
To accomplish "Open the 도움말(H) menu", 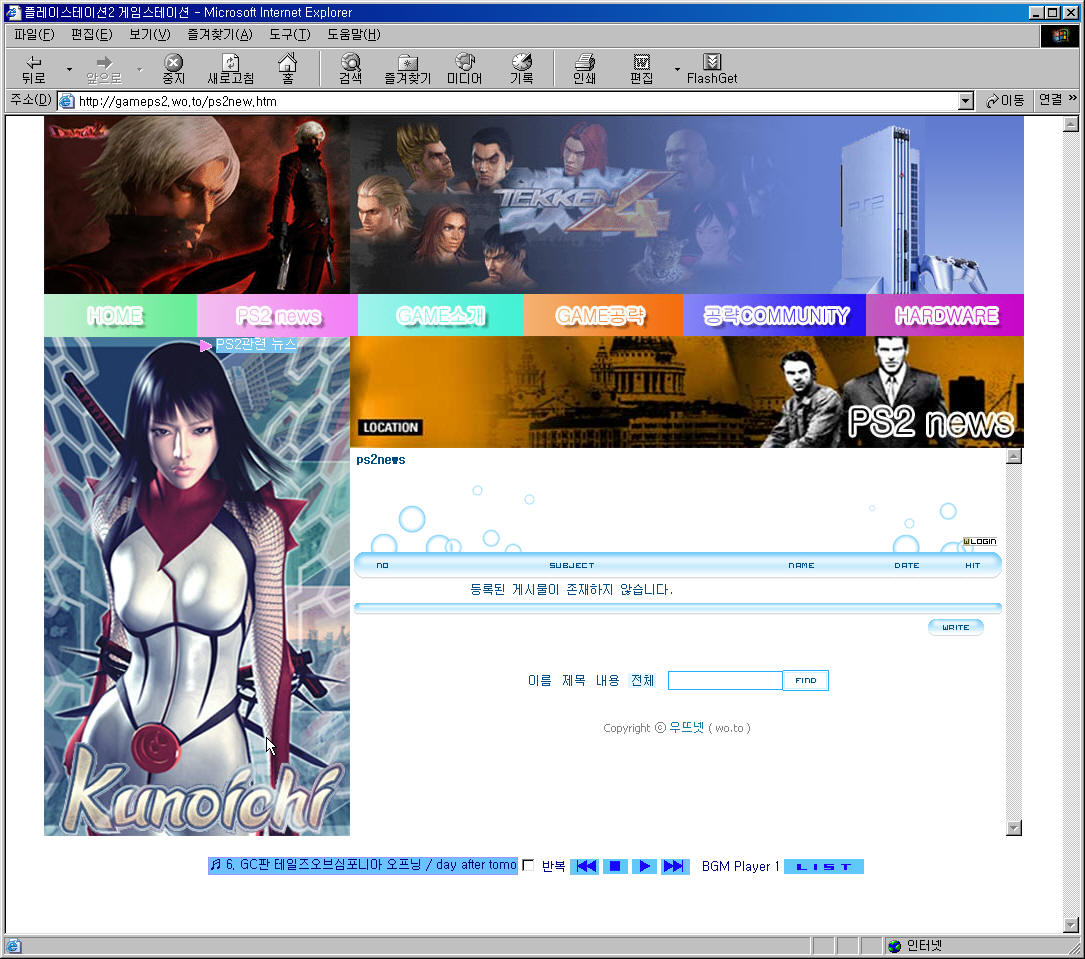I will click(354, 34).
